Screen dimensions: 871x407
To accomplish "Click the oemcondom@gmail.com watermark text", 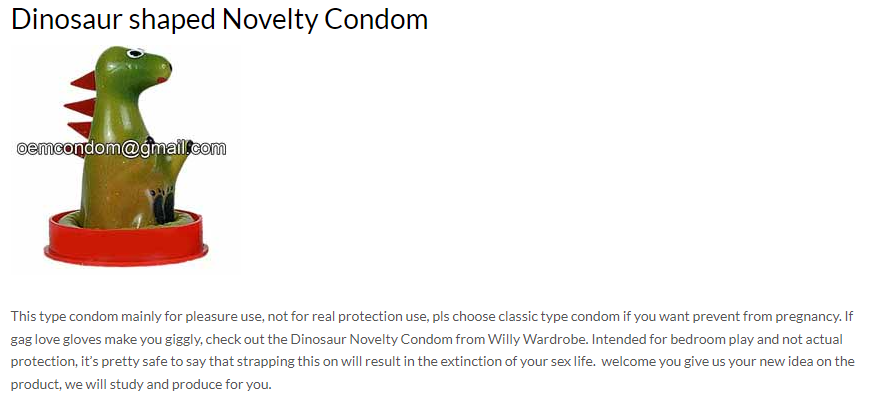I will coord(121,148).
